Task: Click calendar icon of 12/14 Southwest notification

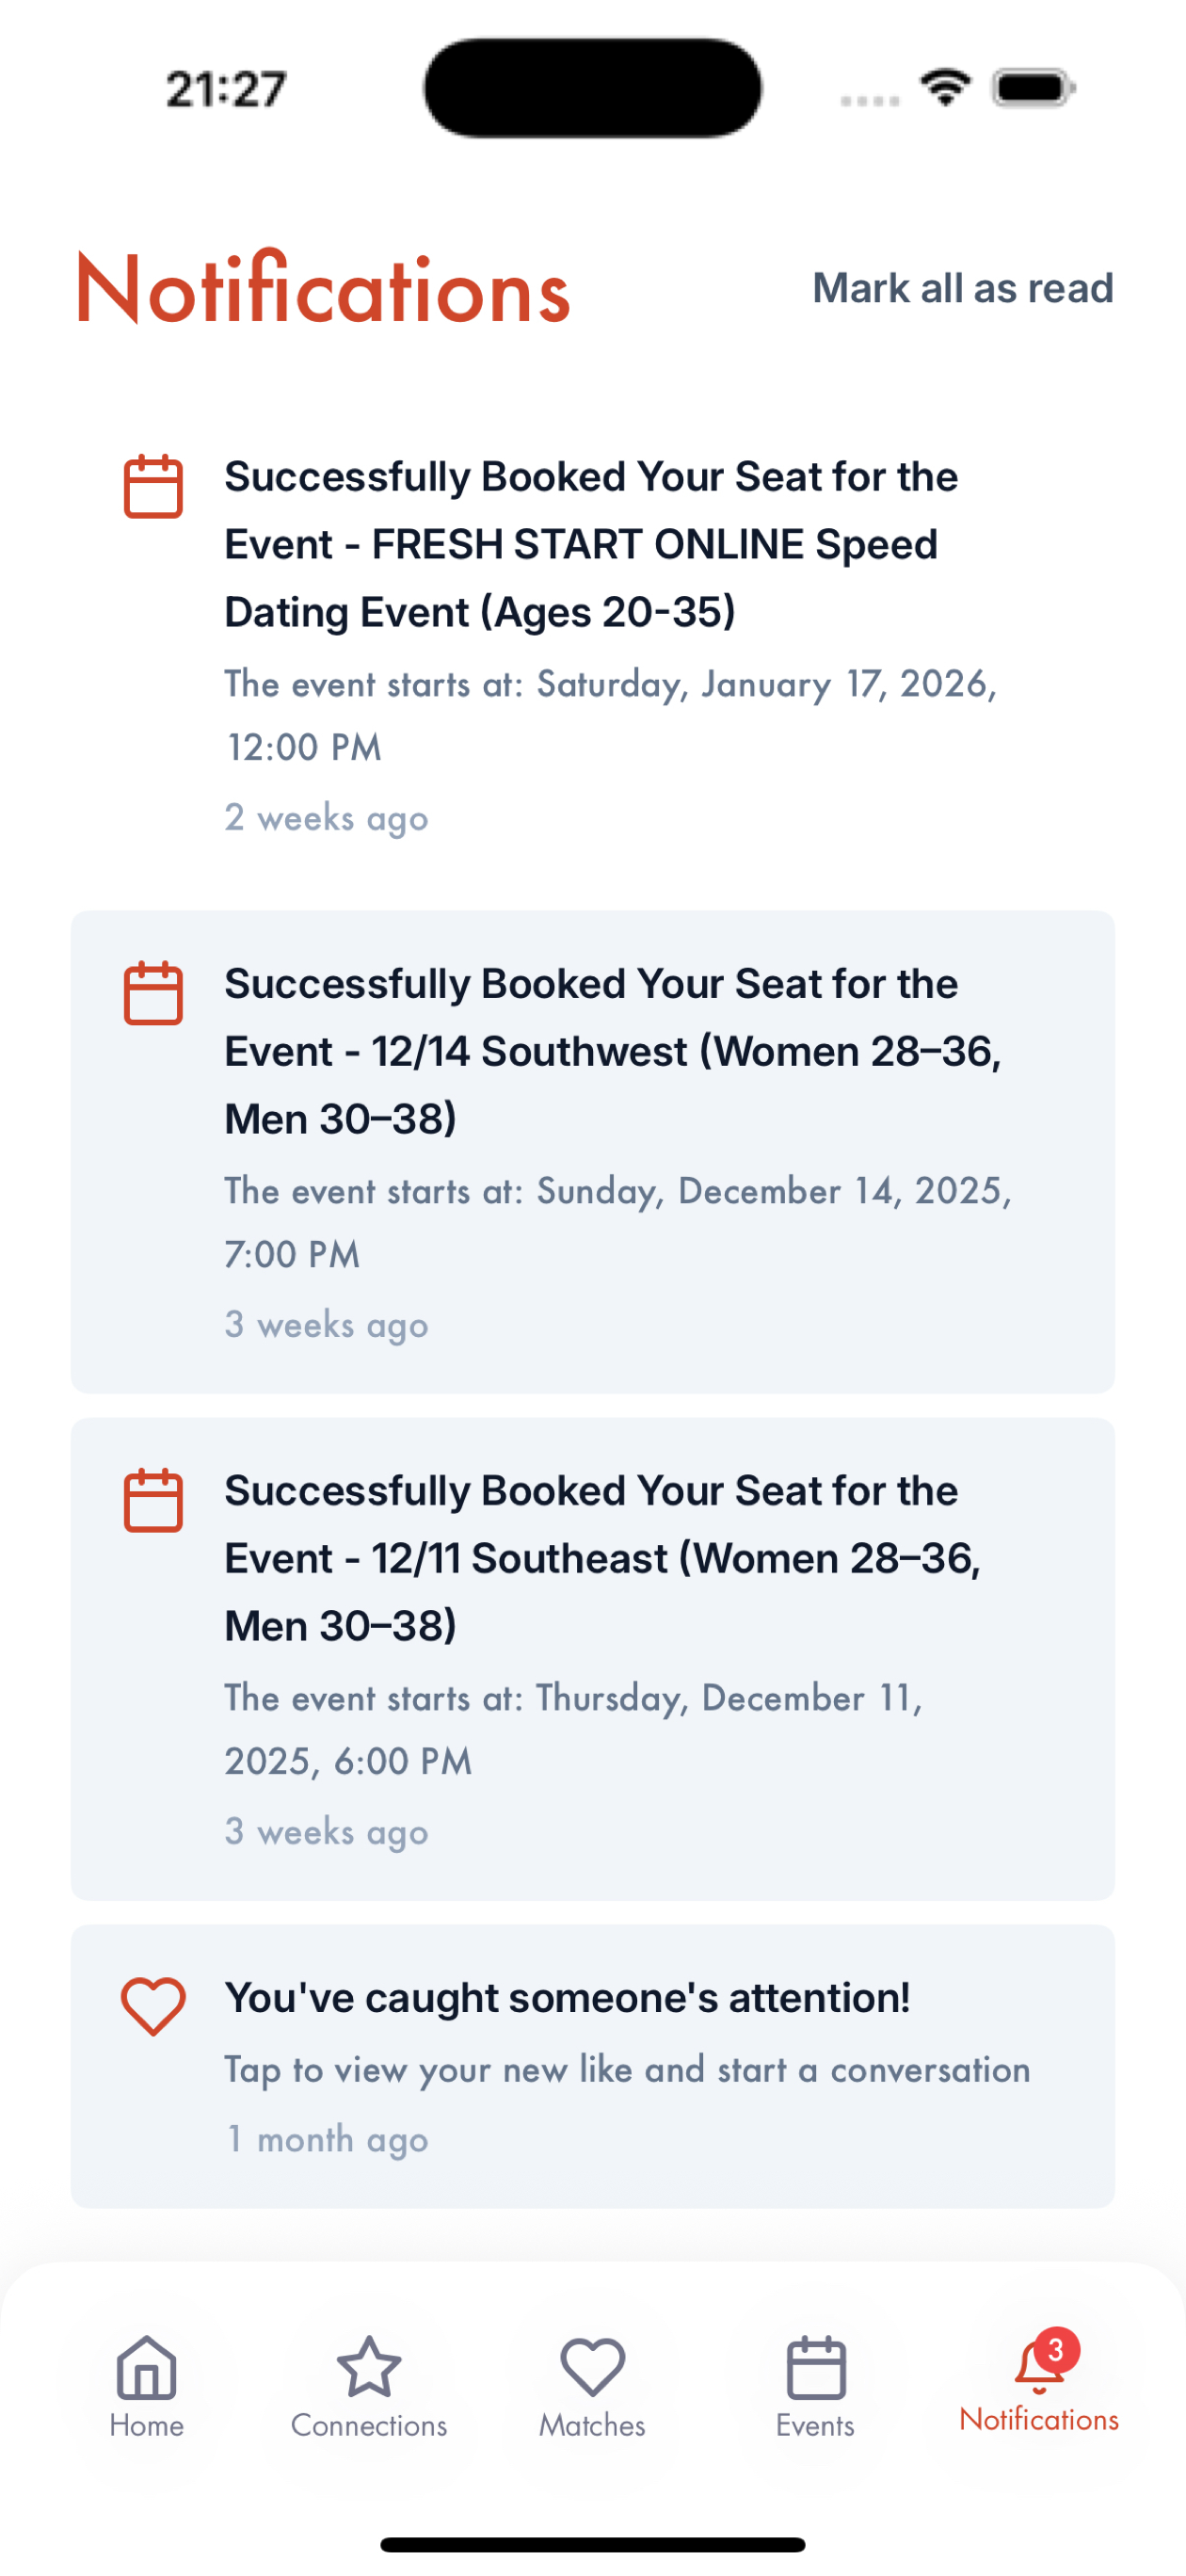Action: click(x=153, y=993)
